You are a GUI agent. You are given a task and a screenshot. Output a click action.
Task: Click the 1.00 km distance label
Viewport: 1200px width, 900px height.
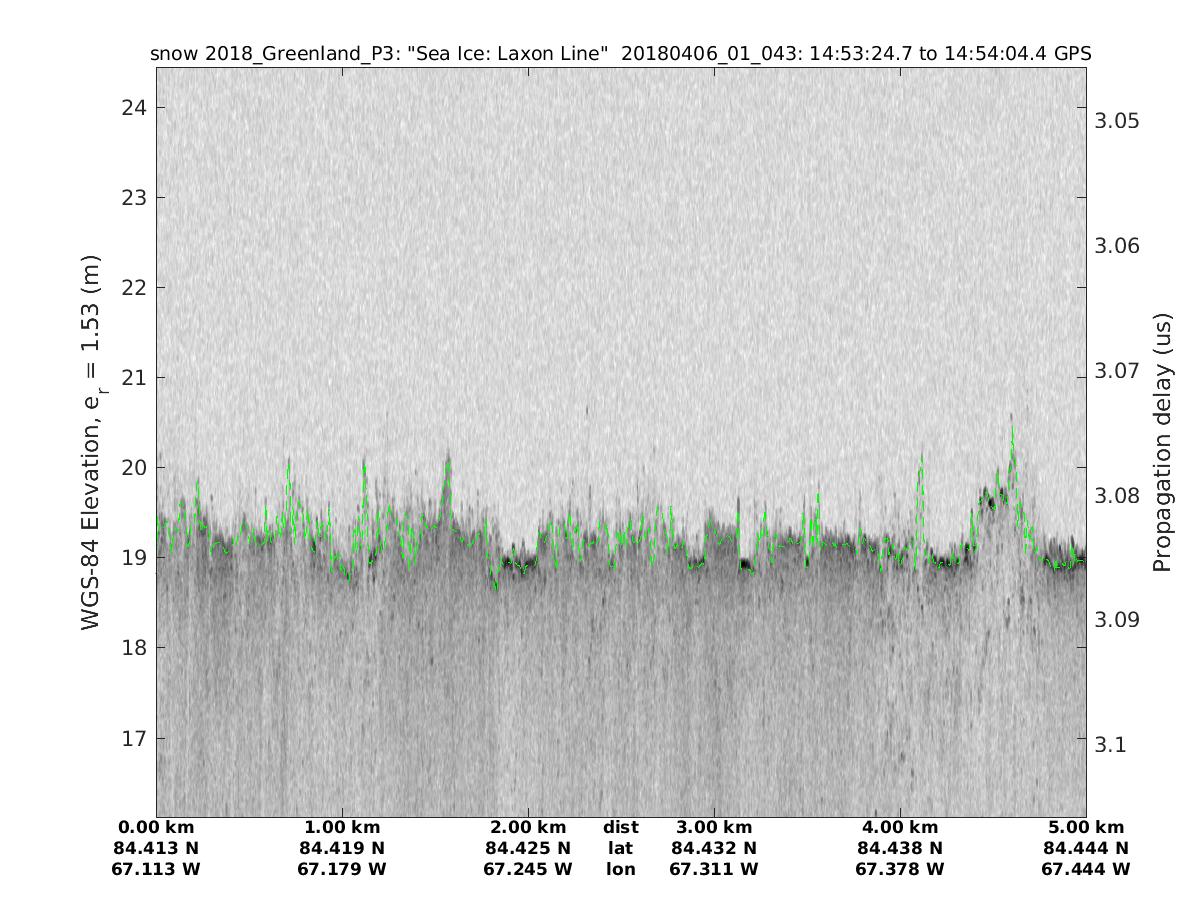coord(343,828)
